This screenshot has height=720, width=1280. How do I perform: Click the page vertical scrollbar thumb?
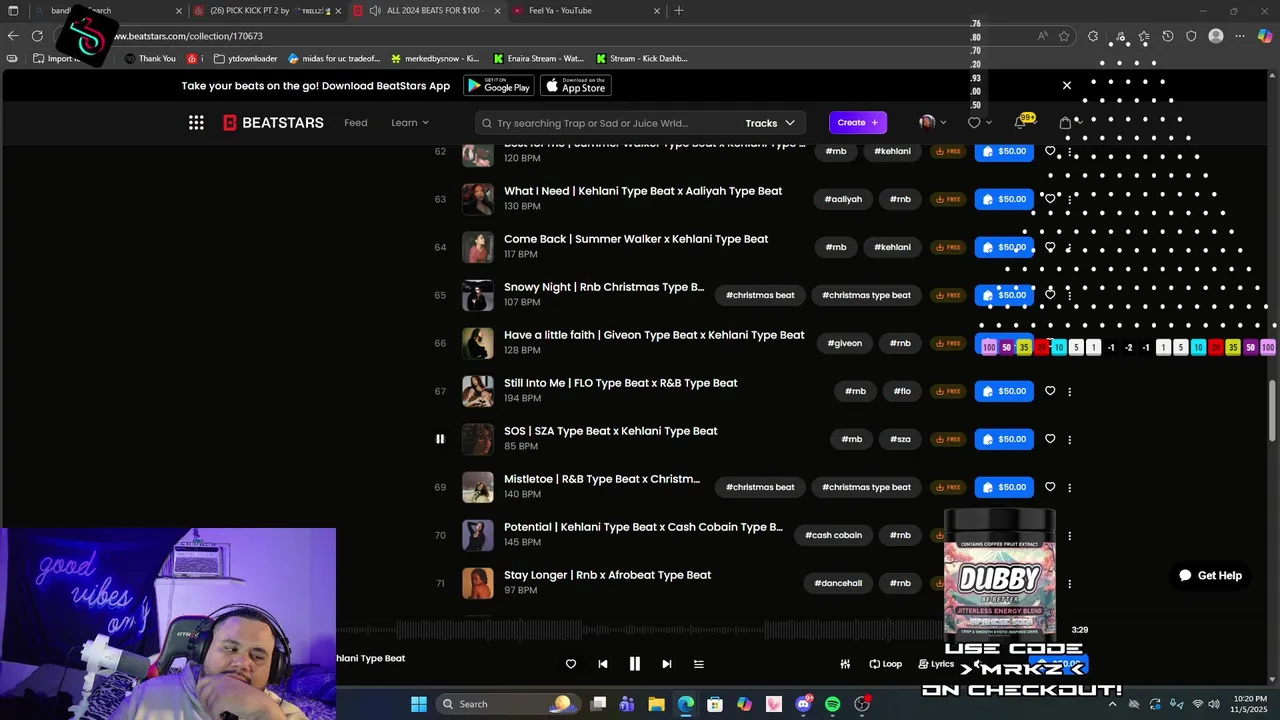pyautogui.click(x=1273, y=410)
